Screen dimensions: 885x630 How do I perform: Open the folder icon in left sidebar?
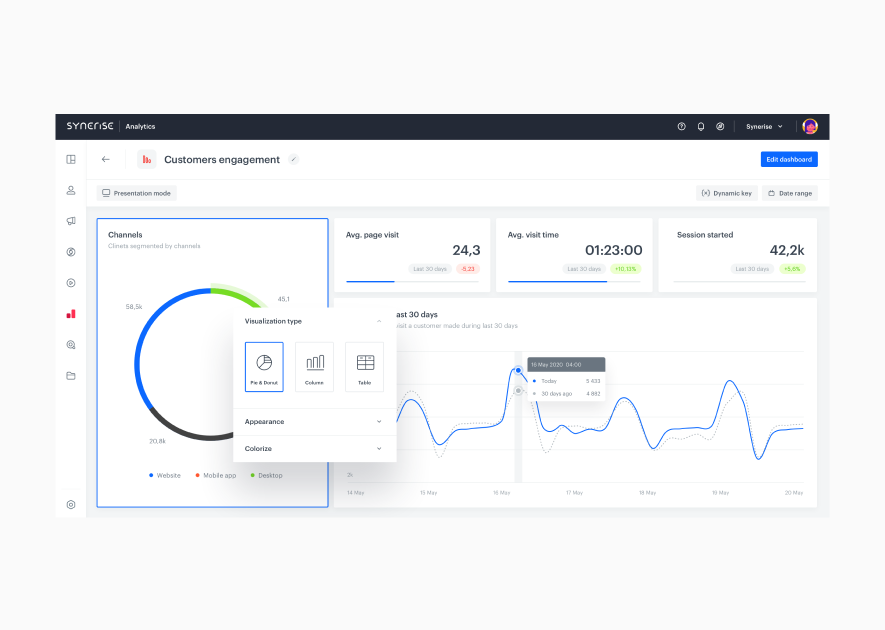[71, 376]
